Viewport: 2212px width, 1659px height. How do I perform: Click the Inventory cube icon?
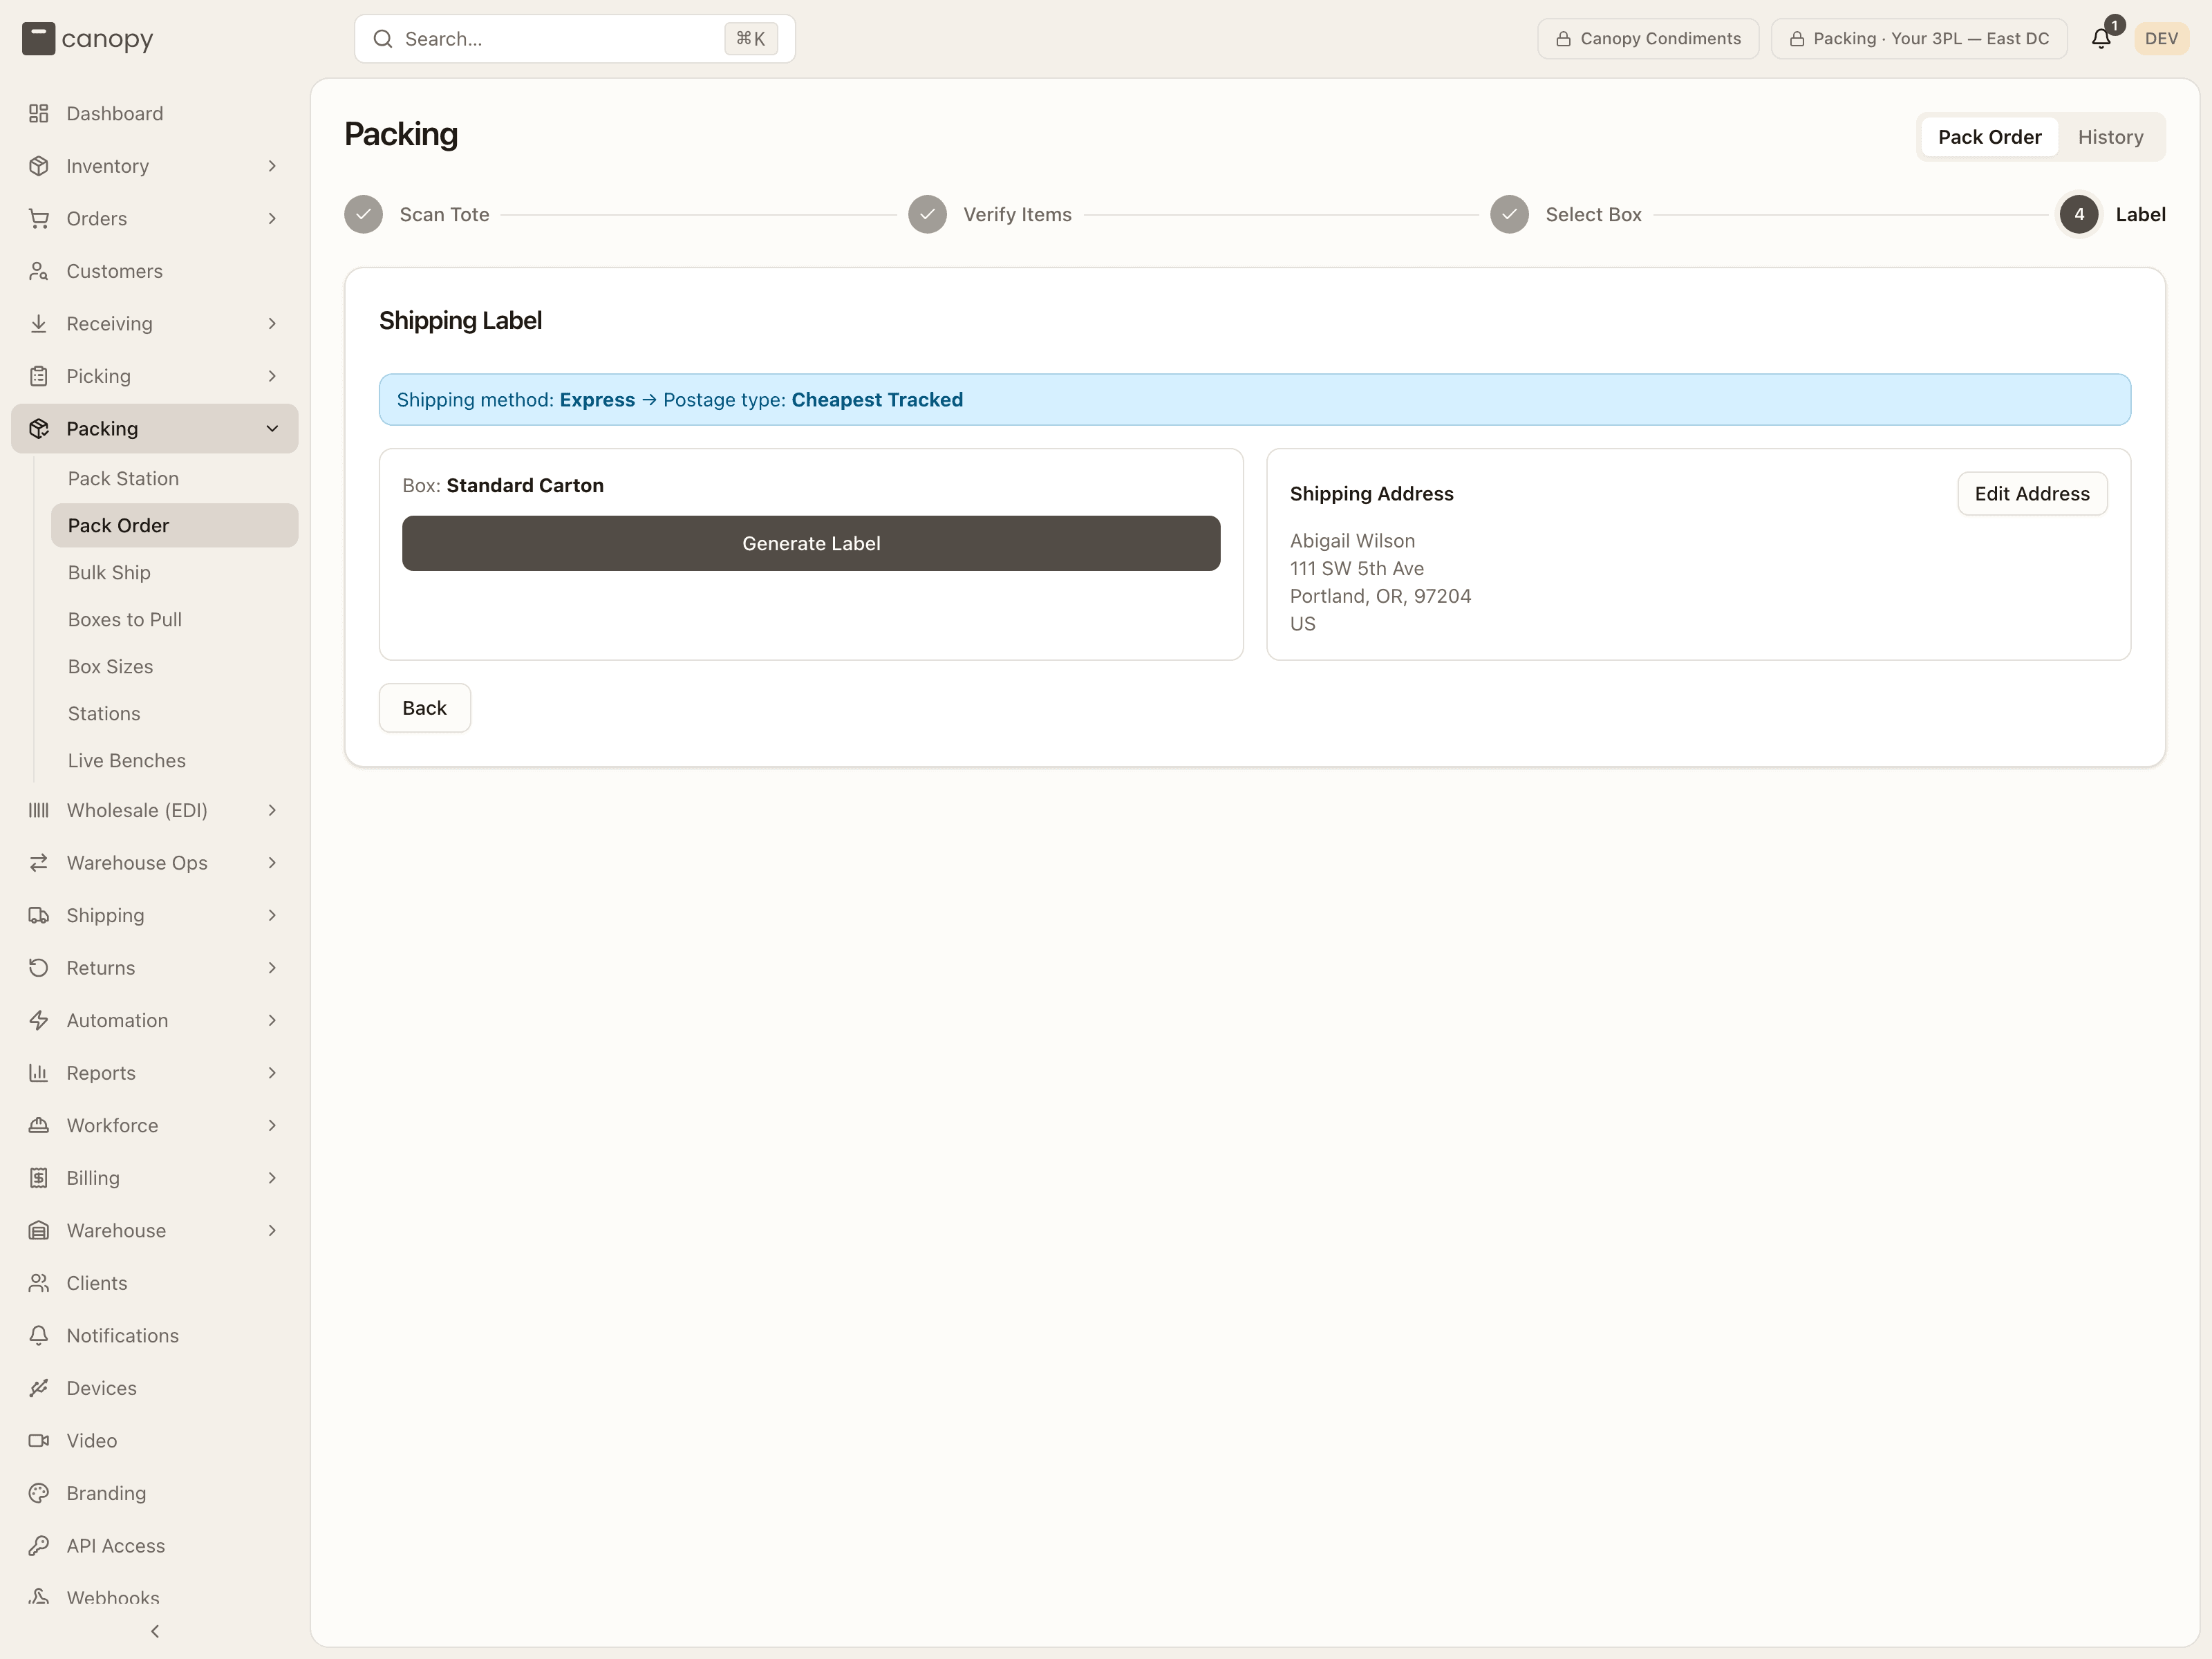(39, 166)
